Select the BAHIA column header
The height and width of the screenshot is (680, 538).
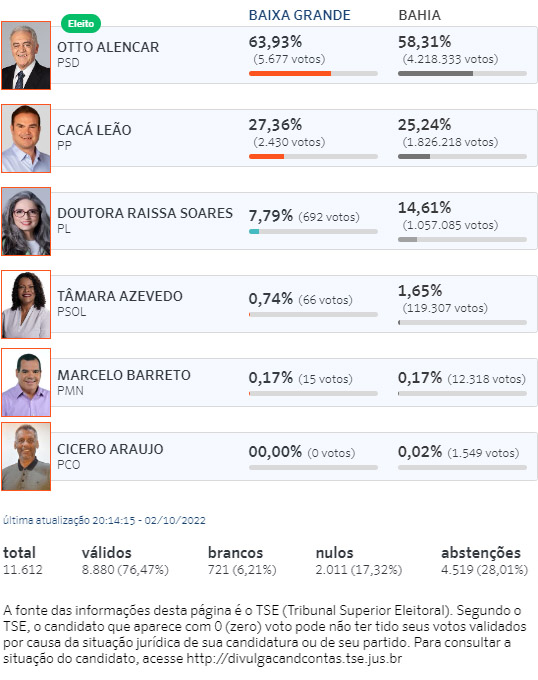click(419, 15)
